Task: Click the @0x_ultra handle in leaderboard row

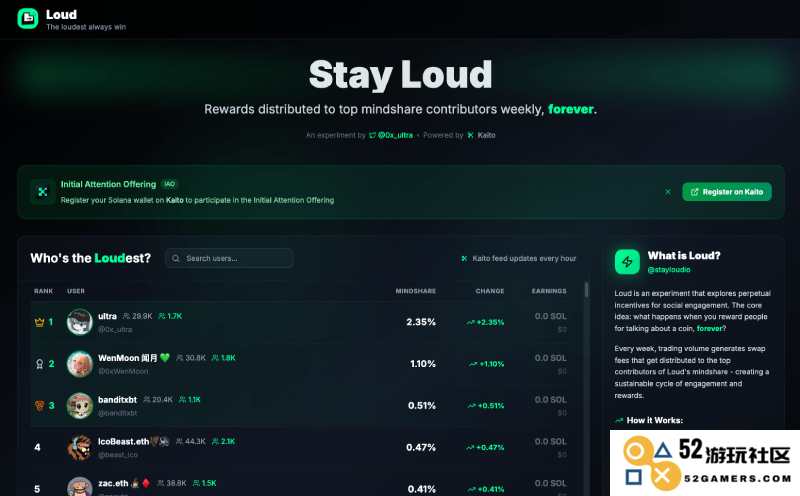Action: [115, 329]
